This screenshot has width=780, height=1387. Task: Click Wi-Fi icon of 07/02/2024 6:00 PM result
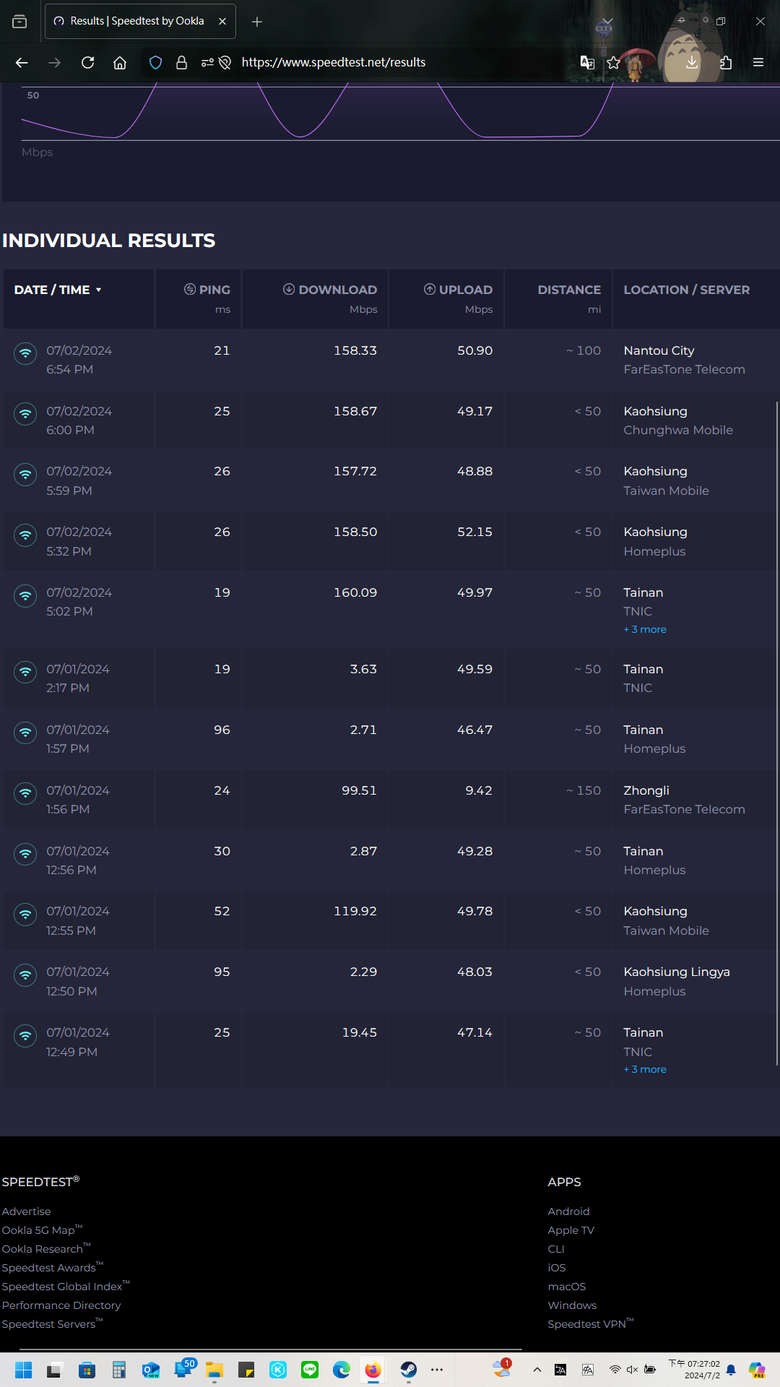point(25,414)
